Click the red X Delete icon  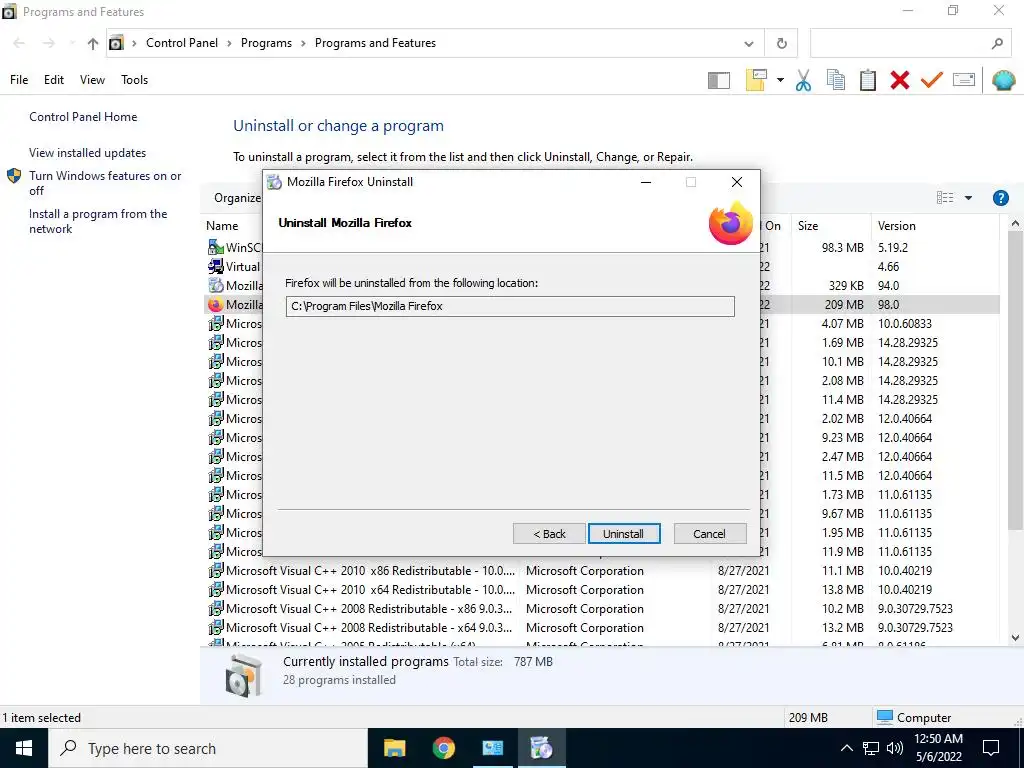pyautogui.click(x=899, y=80)
